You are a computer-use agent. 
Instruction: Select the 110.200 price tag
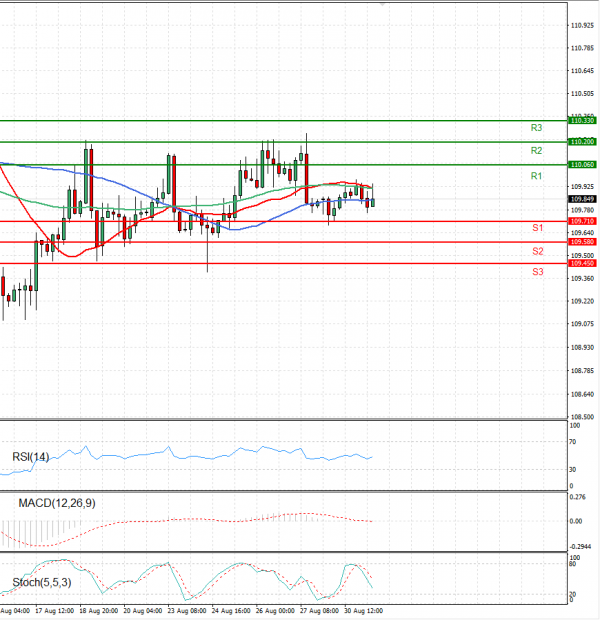tap(582, 142)
